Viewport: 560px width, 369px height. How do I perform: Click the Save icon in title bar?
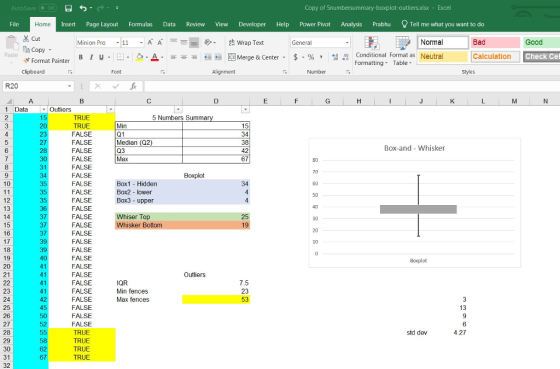point(68,8)
